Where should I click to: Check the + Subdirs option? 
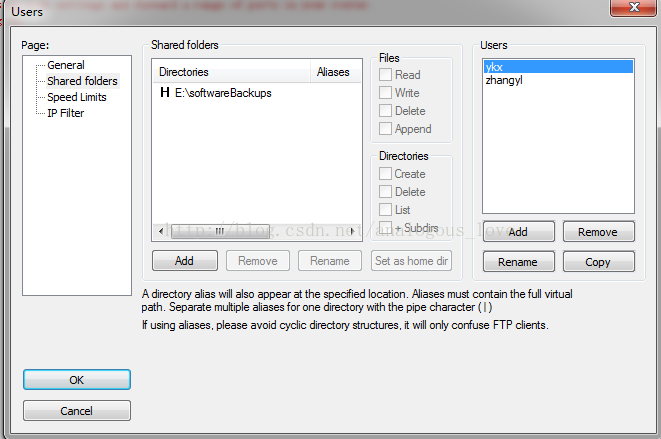coord(385,228)
